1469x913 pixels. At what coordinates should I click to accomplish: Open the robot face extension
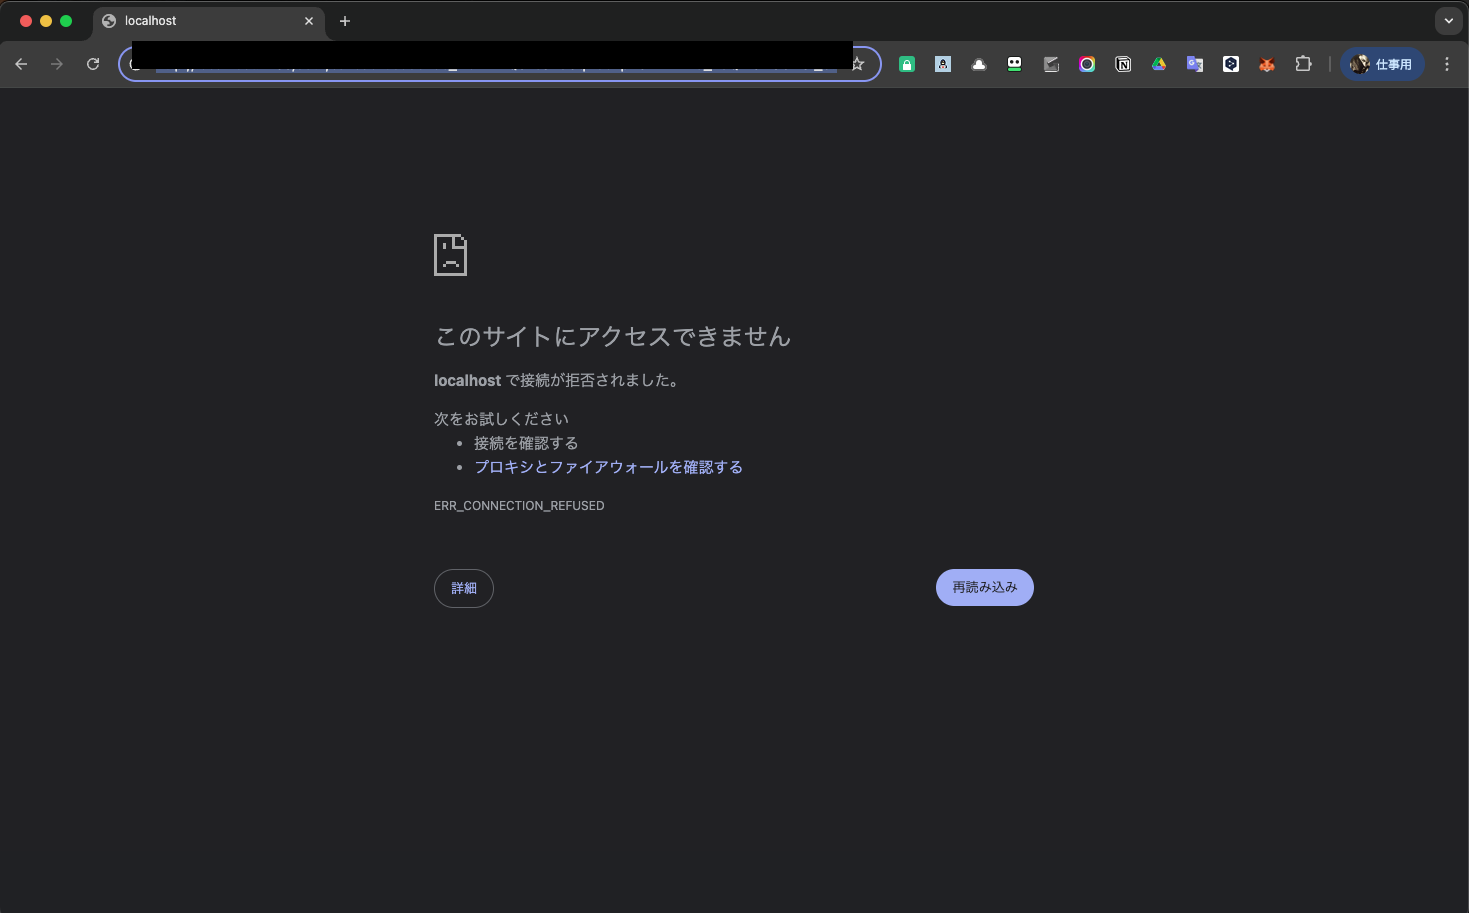tap(1014, 64)
